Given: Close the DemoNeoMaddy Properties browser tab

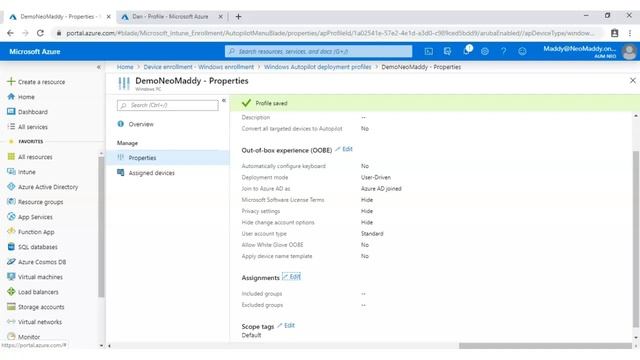Looking at the screenshot, I should pyautogui.click(x=108, y=17).
